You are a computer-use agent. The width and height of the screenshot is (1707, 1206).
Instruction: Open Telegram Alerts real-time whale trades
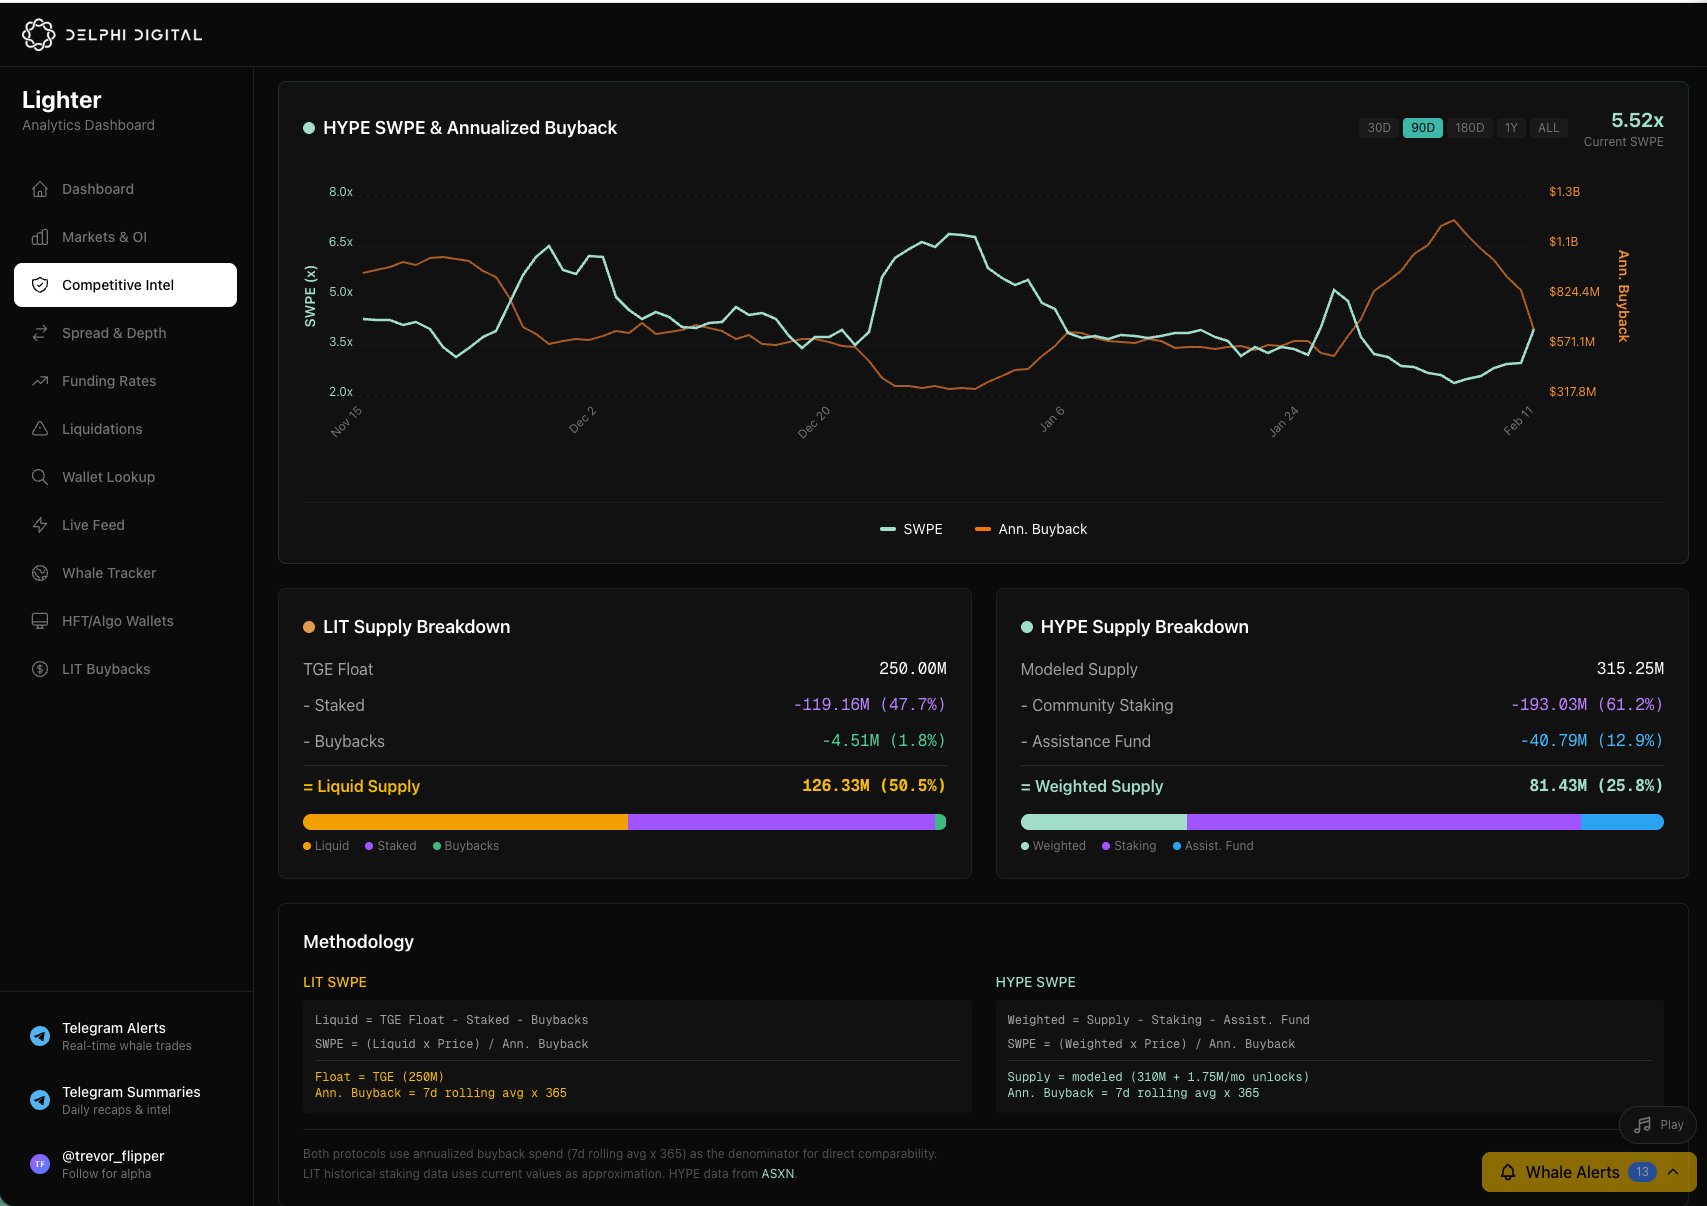(114, 1036)
